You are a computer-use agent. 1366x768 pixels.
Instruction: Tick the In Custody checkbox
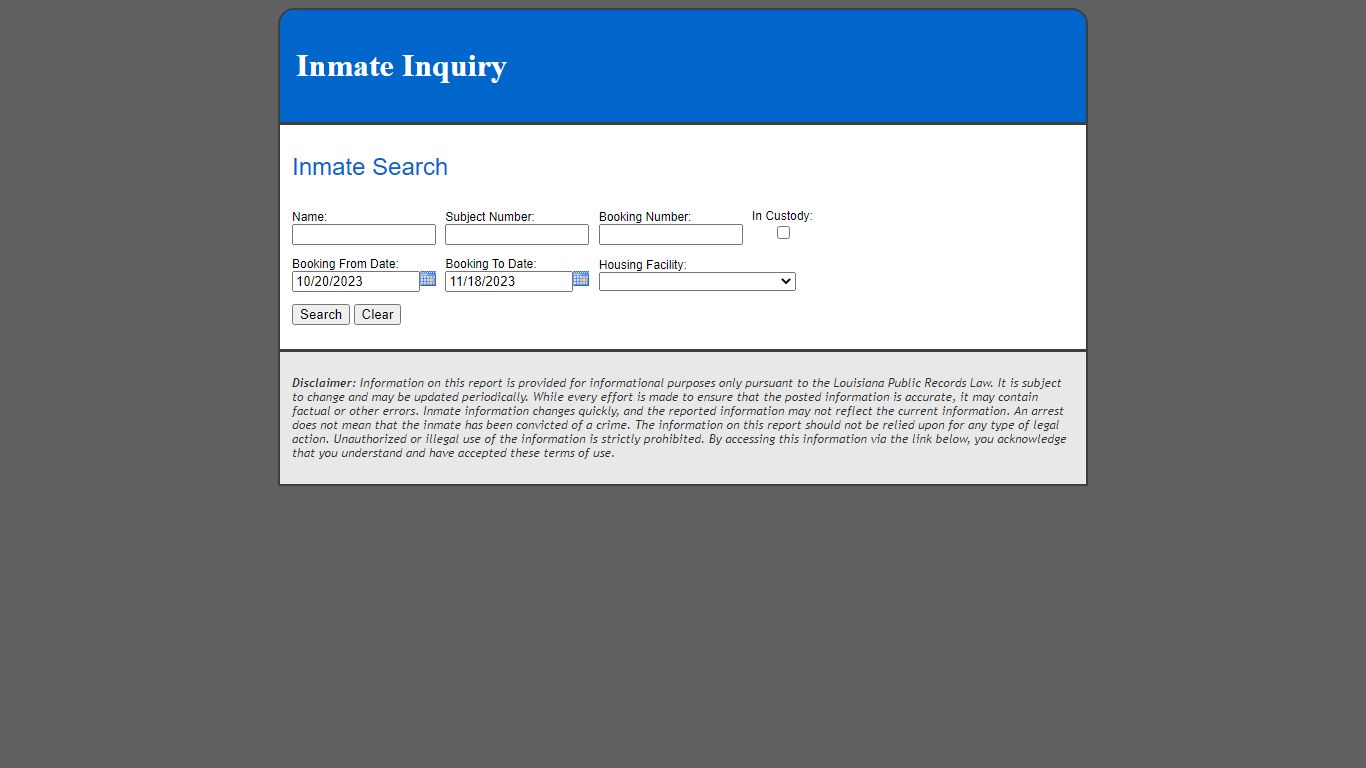point(783,232)
